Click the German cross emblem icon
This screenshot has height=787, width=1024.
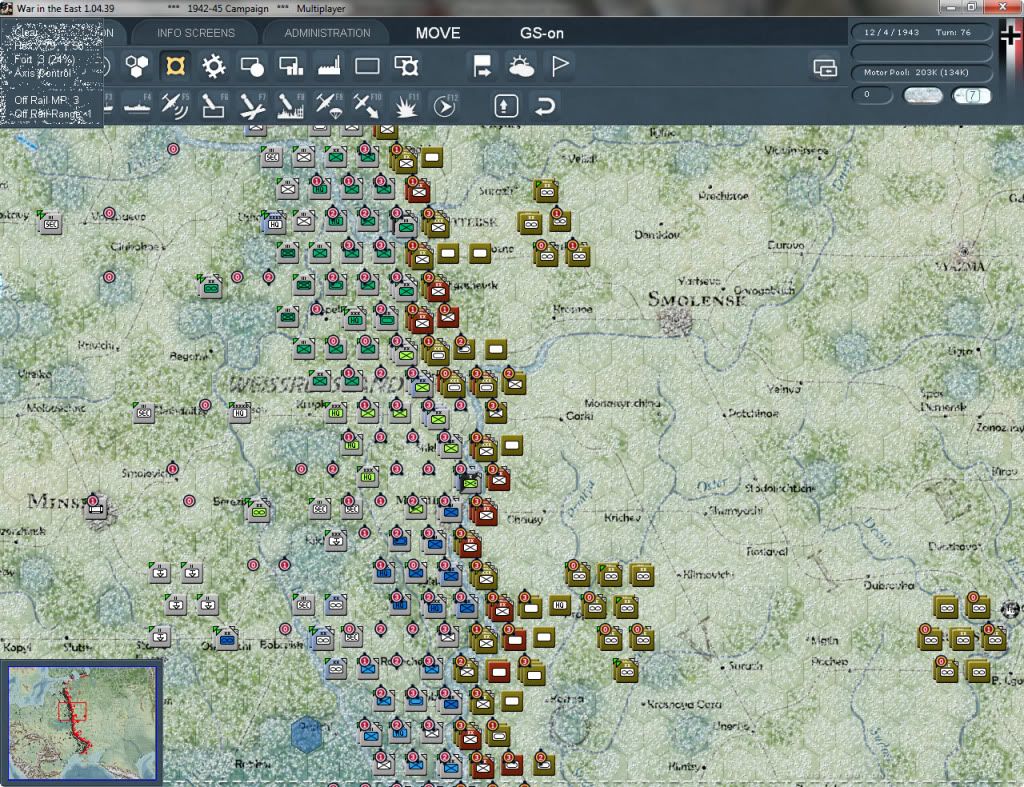click(1010, 36)
